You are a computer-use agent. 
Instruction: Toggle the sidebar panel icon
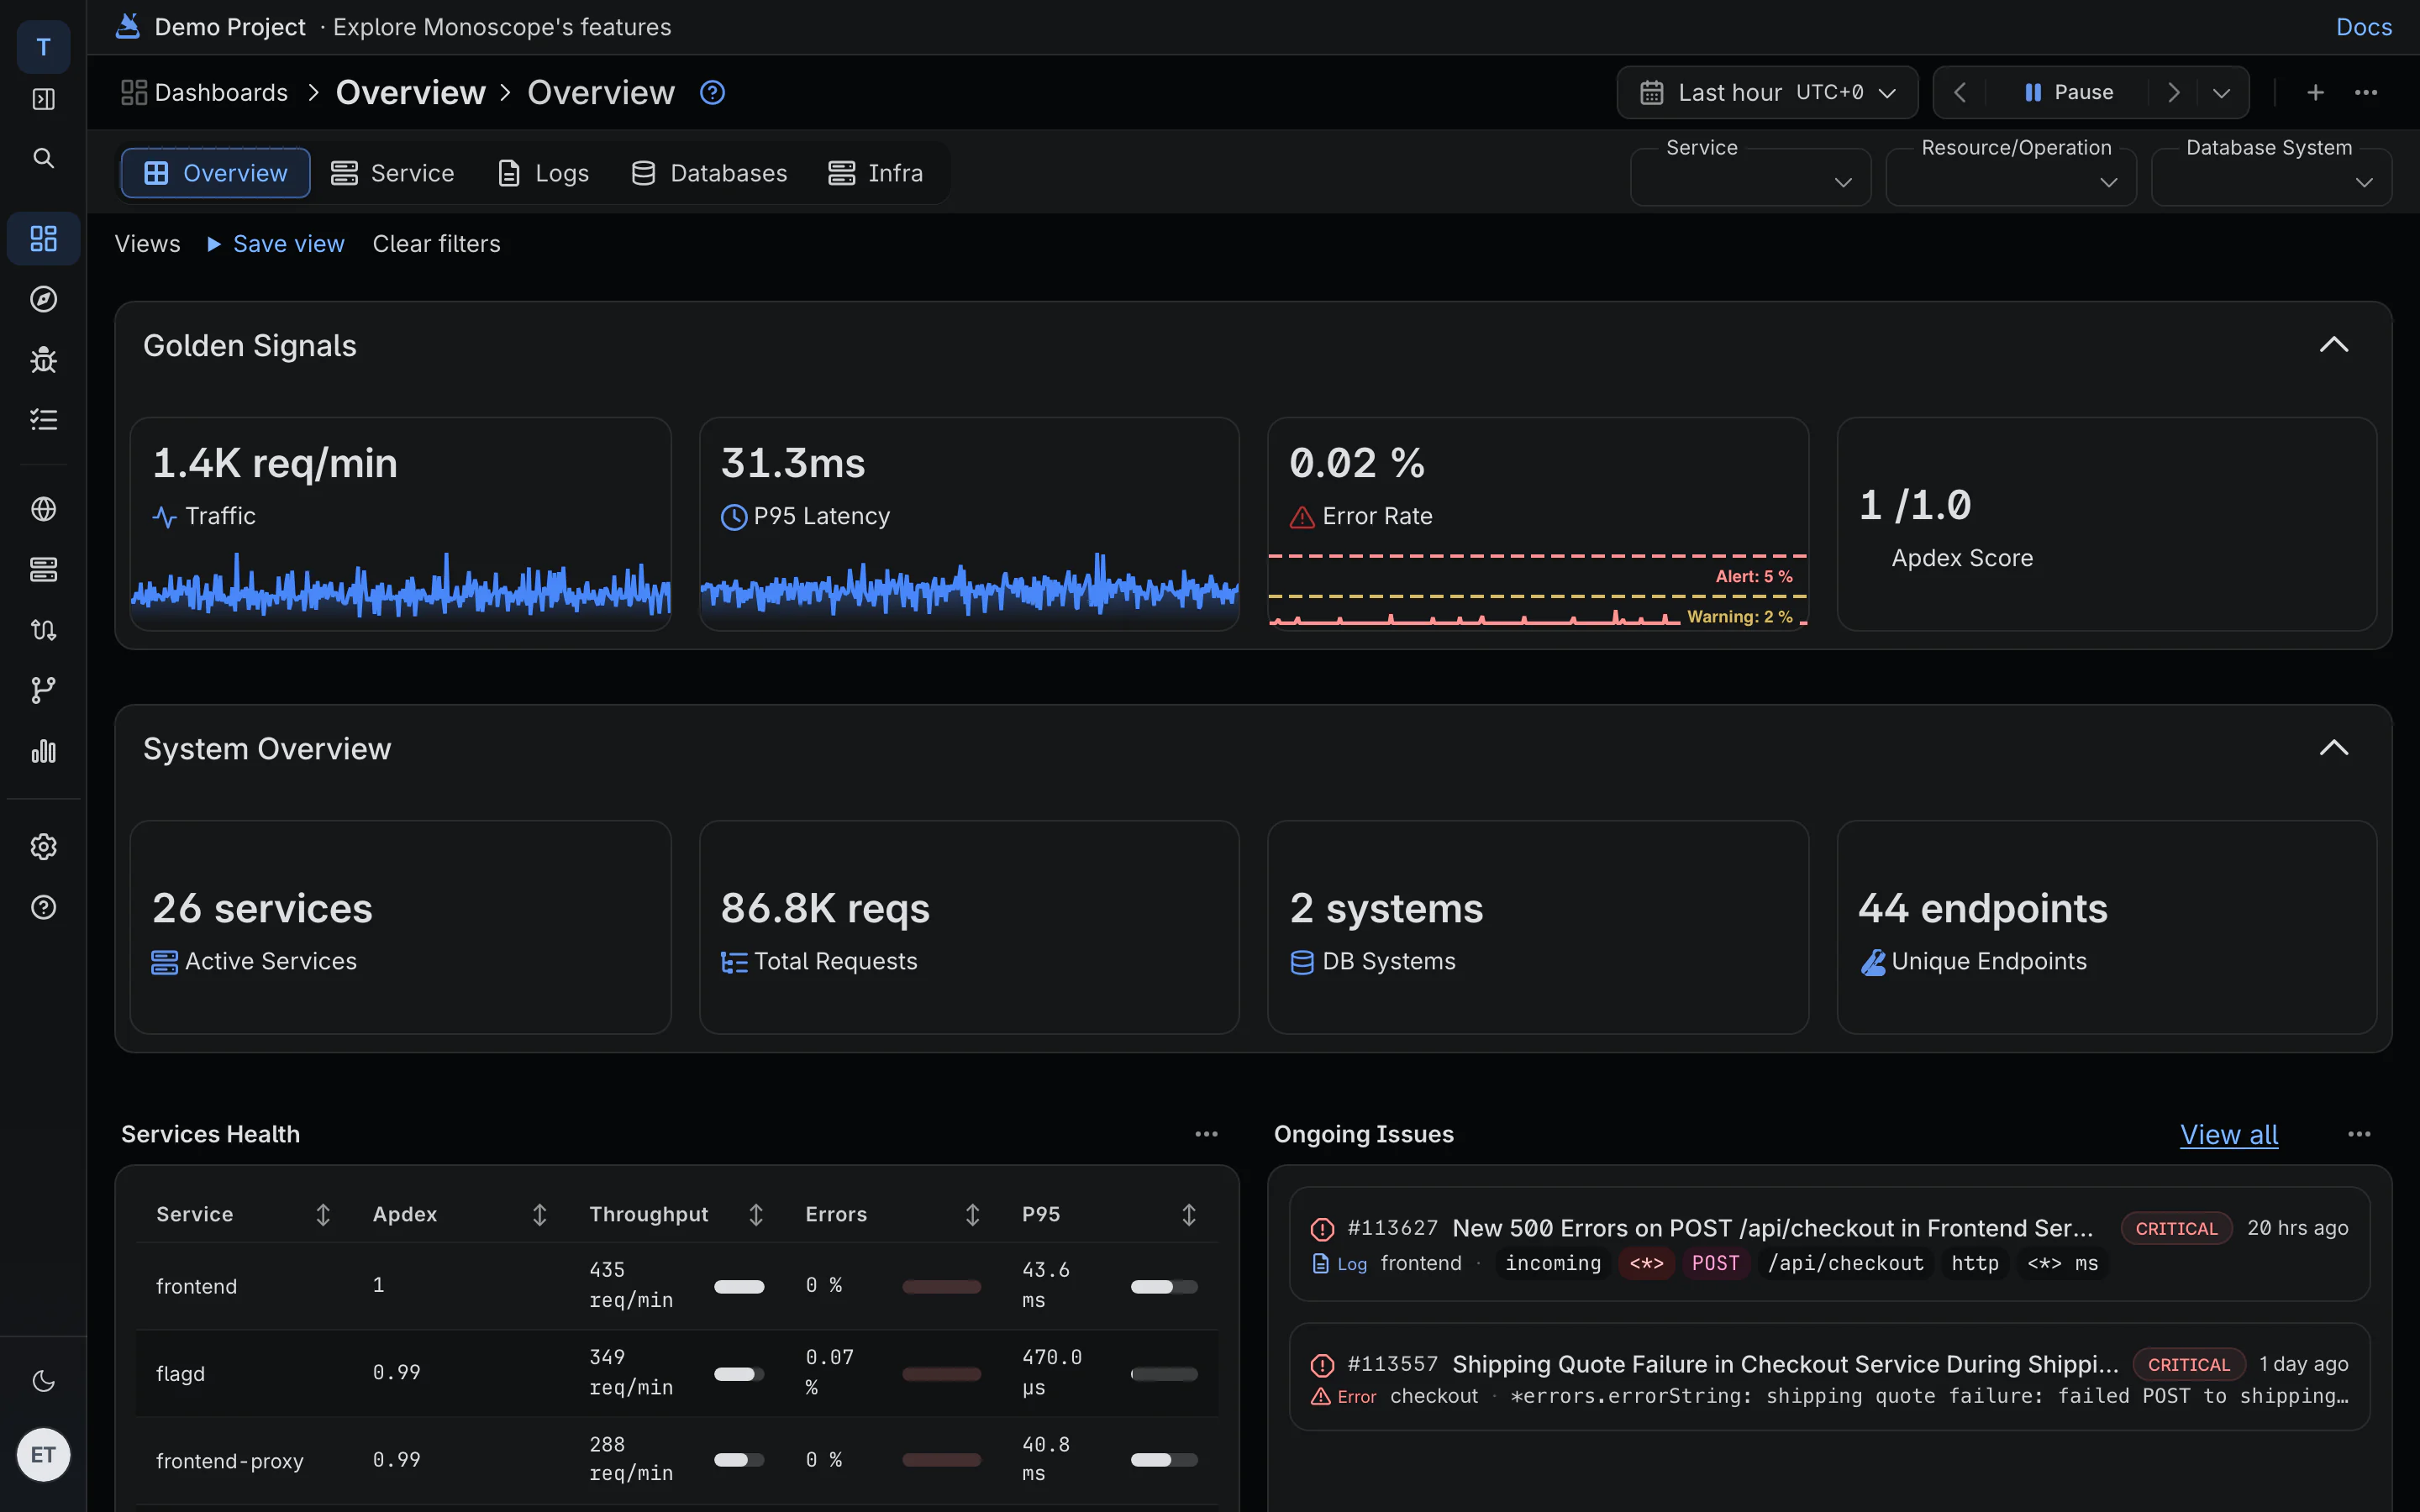pyautogui.click(x=43, y=99)
